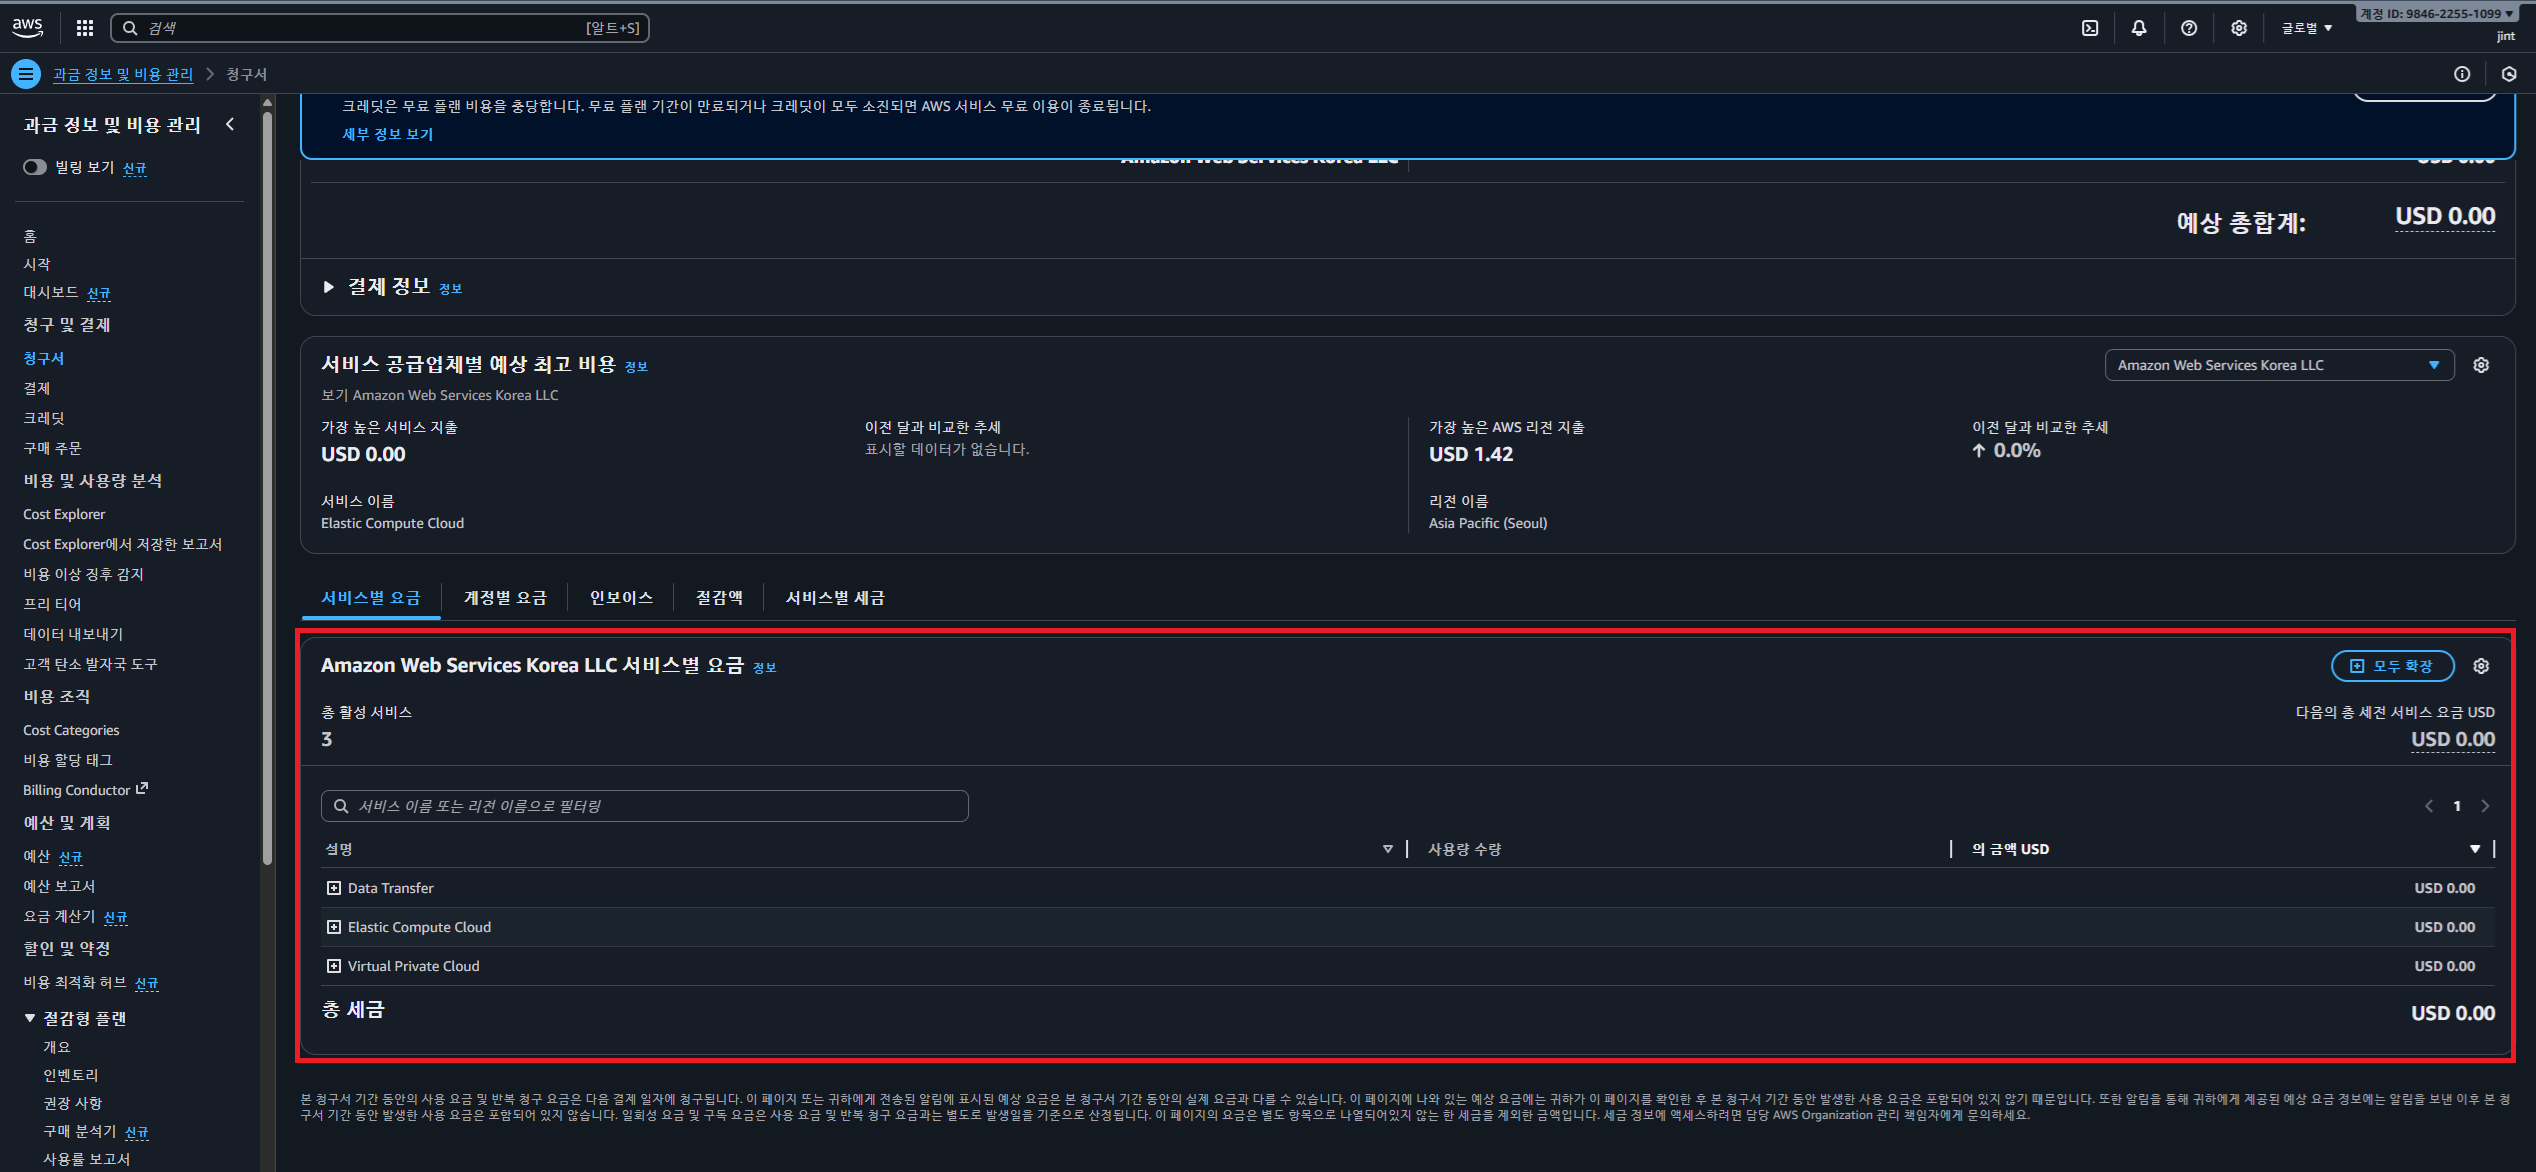2536x1172 pixels.
Task: Open gear settings beside 모두 확장 button
Action: [x=2481, y=666]
